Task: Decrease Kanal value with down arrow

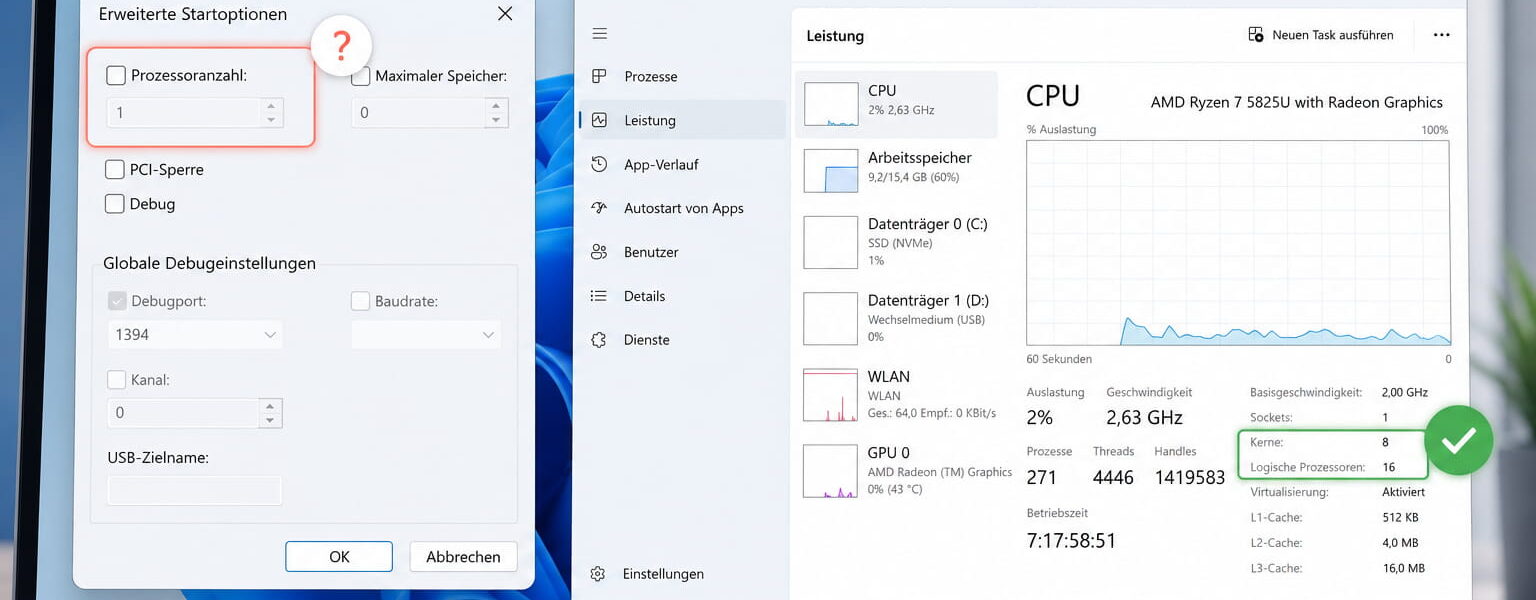Action: click(x=270, y=420)
